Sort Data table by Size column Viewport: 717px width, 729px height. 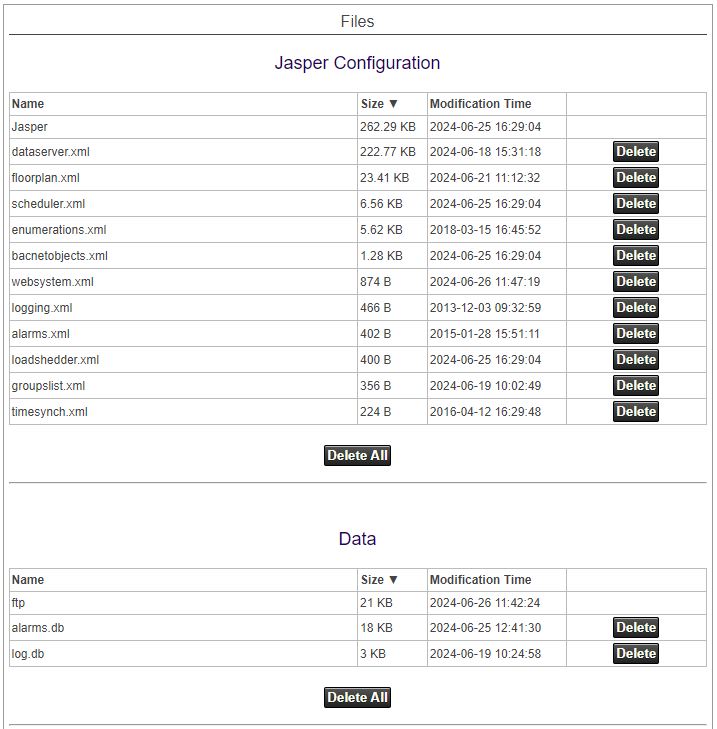tap(379, 580)
